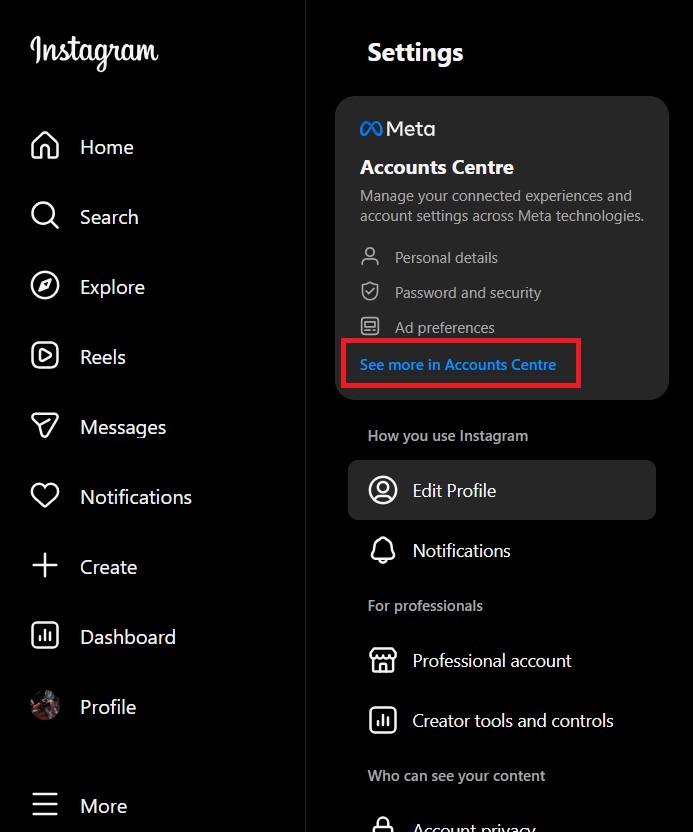Open Ad preferences text
The width and height of the screenshot is (693, 832).
click(445, 328)
